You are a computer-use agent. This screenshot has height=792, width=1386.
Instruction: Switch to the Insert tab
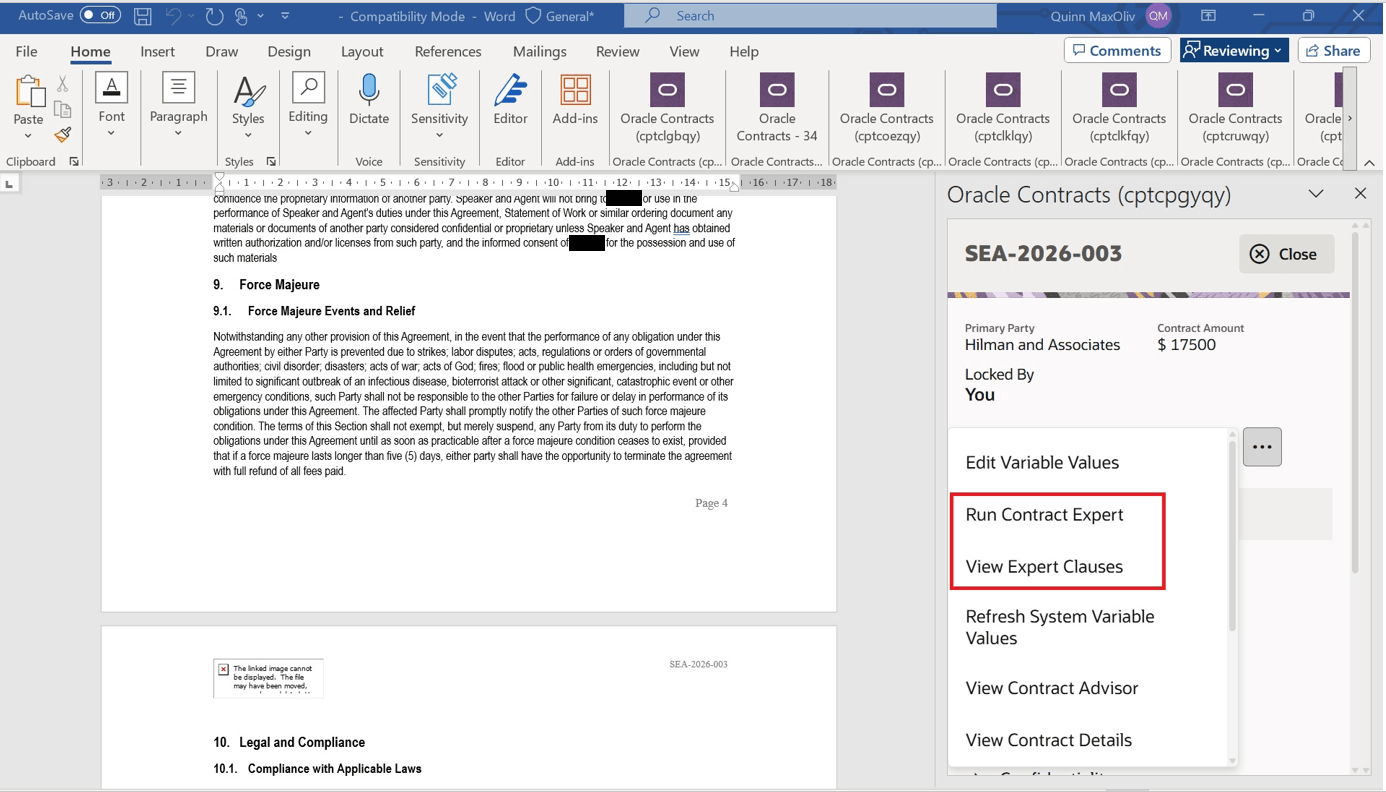(x=157, y=51)
